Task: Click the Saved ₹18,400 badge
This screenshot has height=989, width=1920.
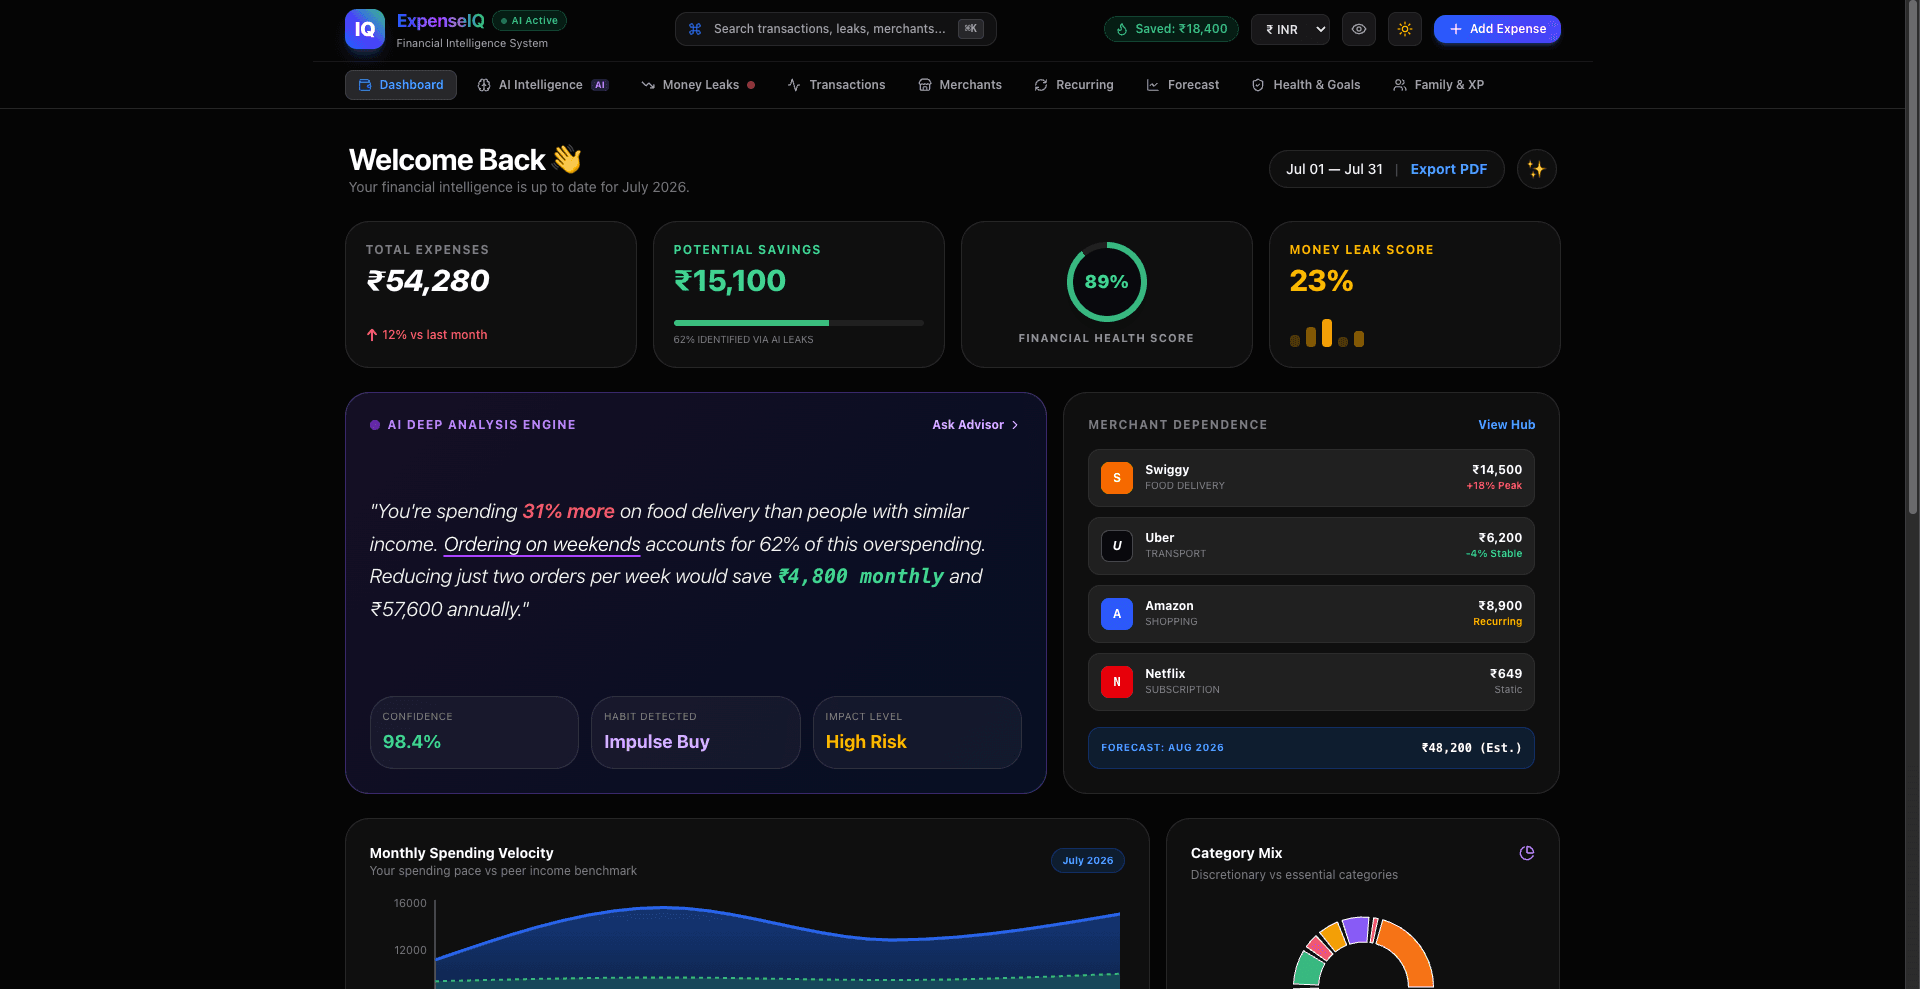Action: tap(1171, 29)
